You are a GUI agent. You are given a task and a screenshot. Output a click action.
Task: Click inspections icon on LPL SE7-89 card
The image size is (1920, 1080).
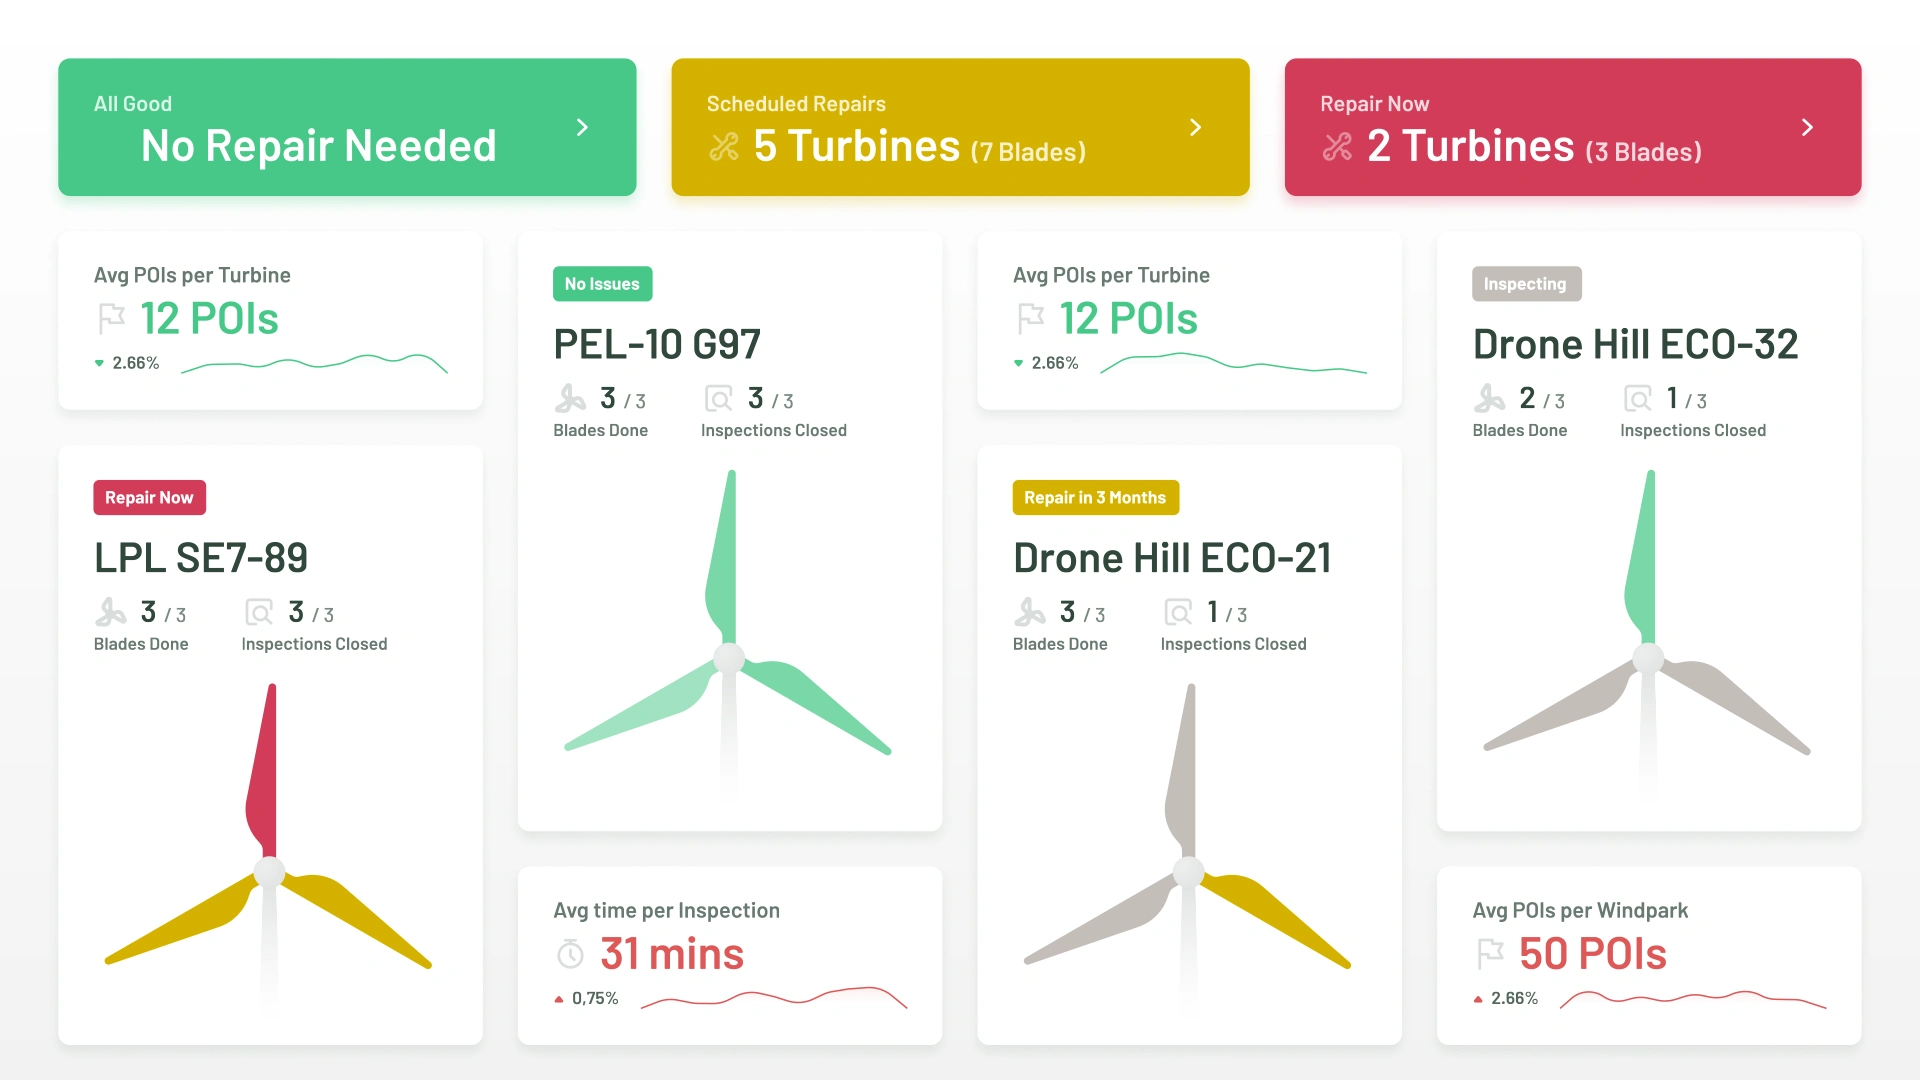tap(259, 612)
